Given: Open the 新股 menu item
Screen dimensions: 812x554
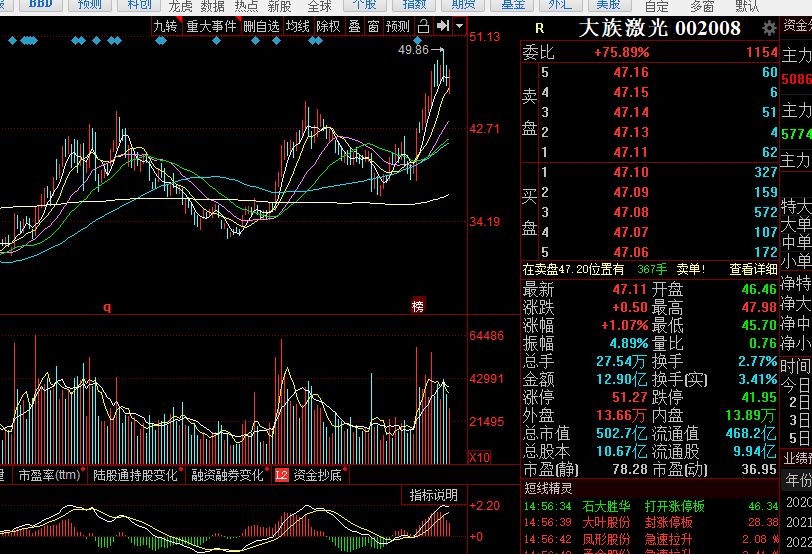Looking at the screenshot, I should pyautogui.click(x=280, y=6).
